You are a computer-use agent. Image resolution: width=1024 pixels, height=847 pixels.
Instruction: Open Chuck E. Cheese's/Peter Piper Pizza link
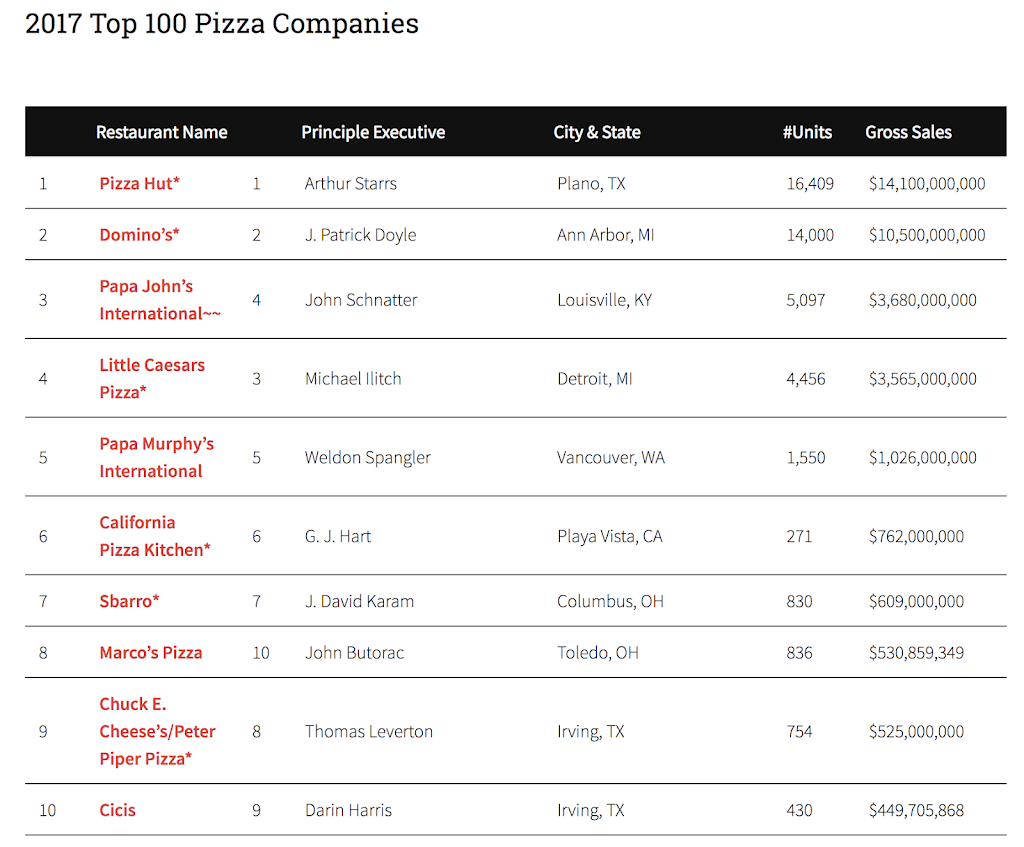click(x=157, y=731)
